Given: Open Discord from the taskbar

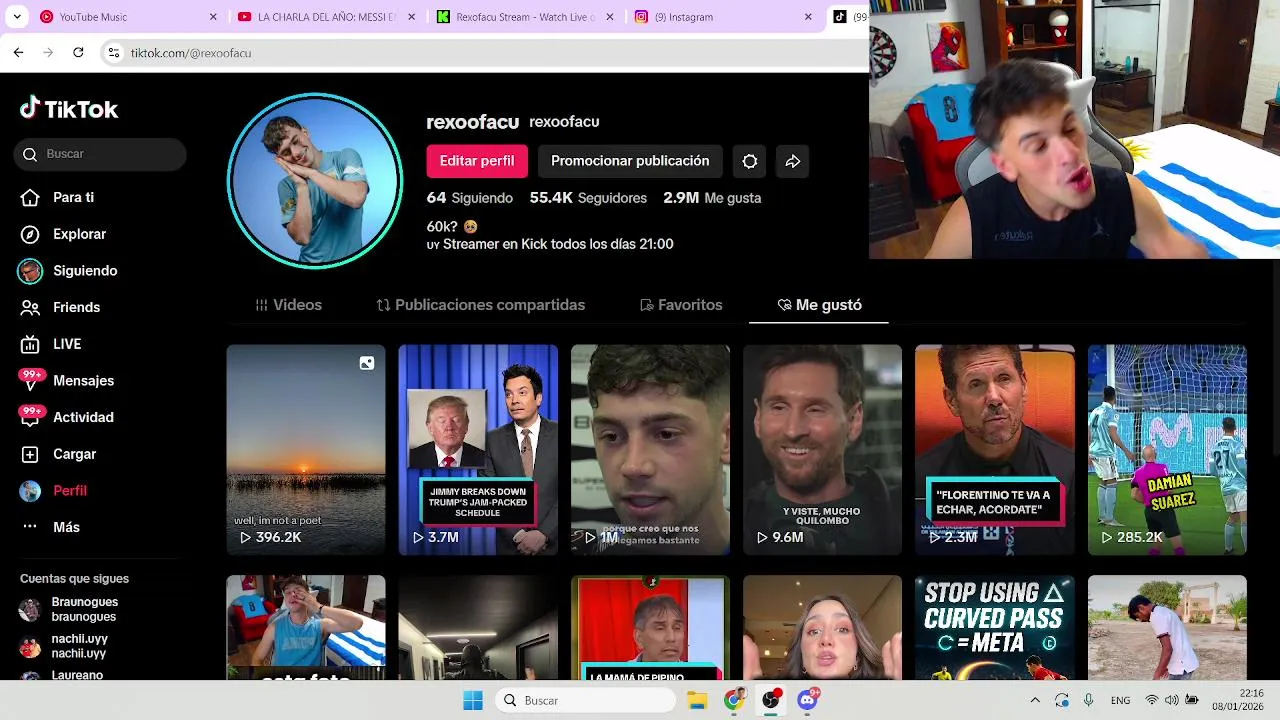Looking at the screenshot, I should coord(808,700).
